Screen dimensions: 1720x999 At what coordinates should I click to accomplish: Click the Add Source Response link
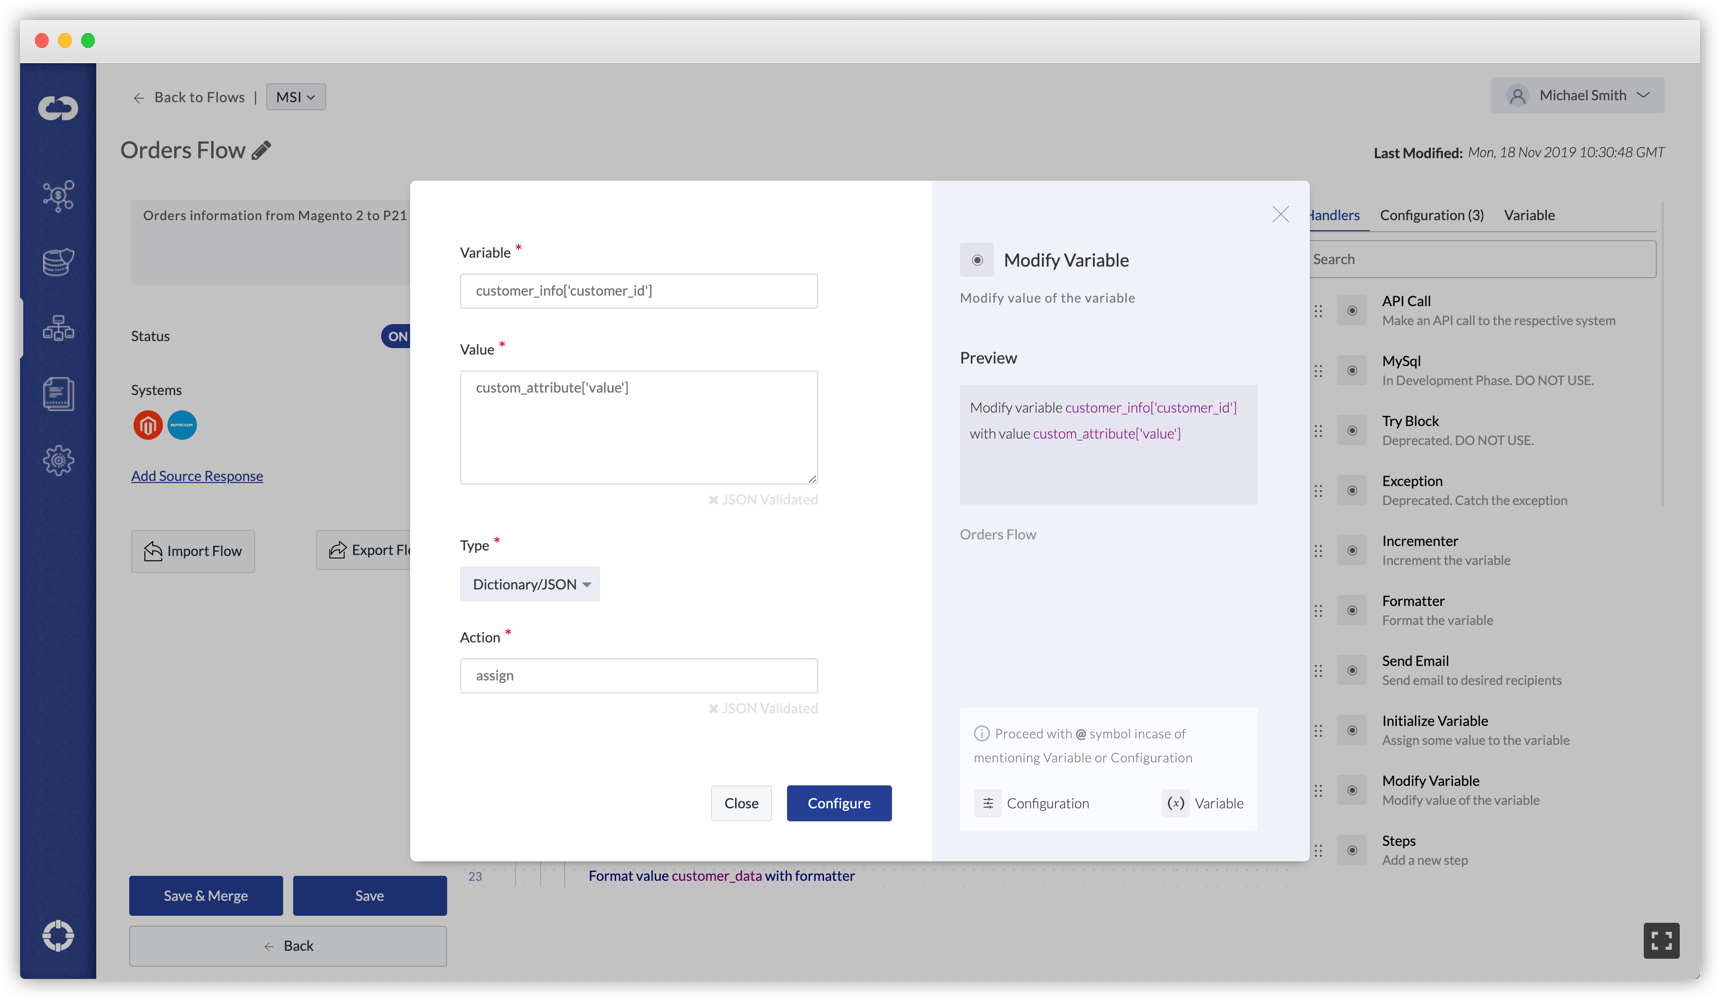click(x=197, y=476)
